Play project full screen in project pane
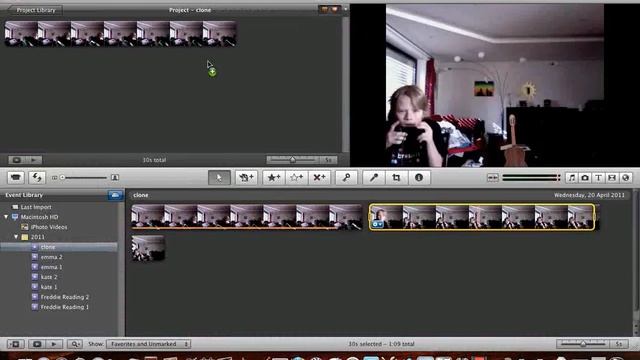Viewport: 640px width, 360px height. coord(17,160)
